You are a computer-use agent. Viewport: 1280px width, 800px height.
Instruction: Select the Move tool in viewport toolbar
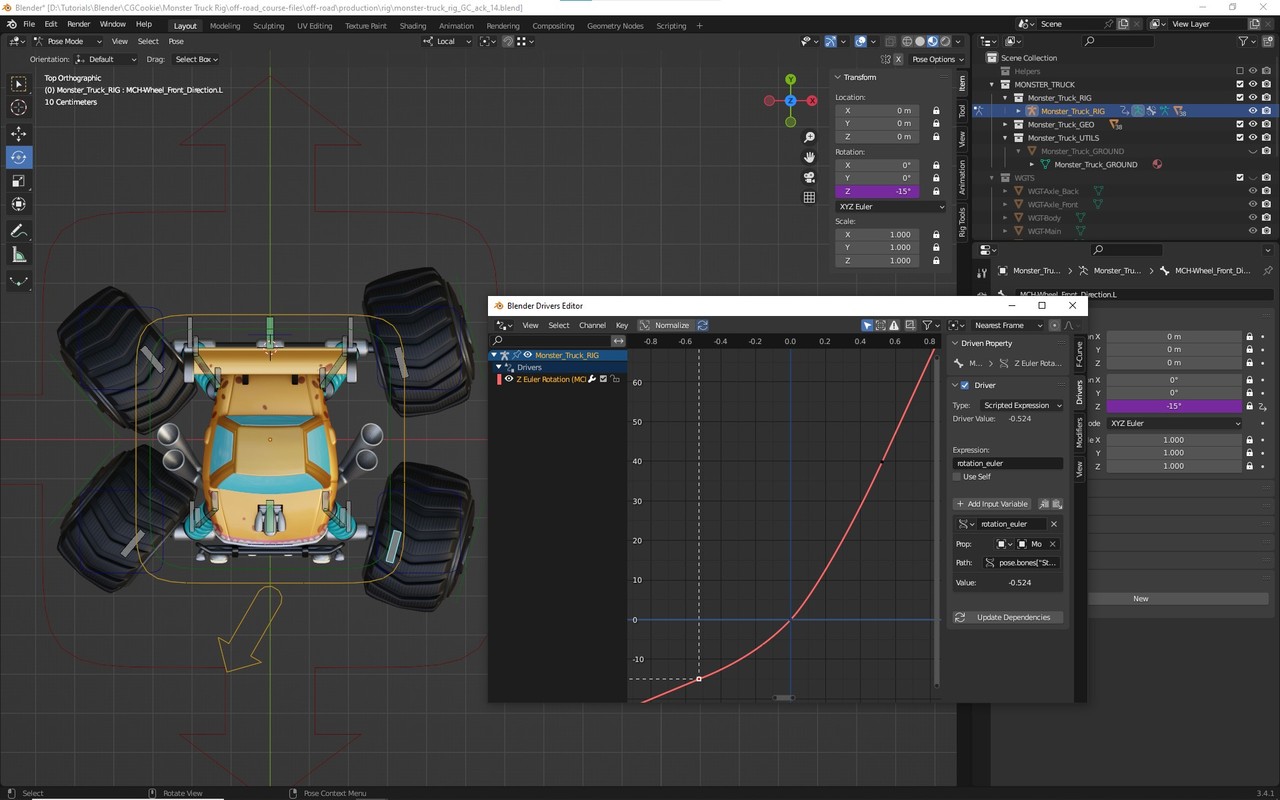(19, 133)
